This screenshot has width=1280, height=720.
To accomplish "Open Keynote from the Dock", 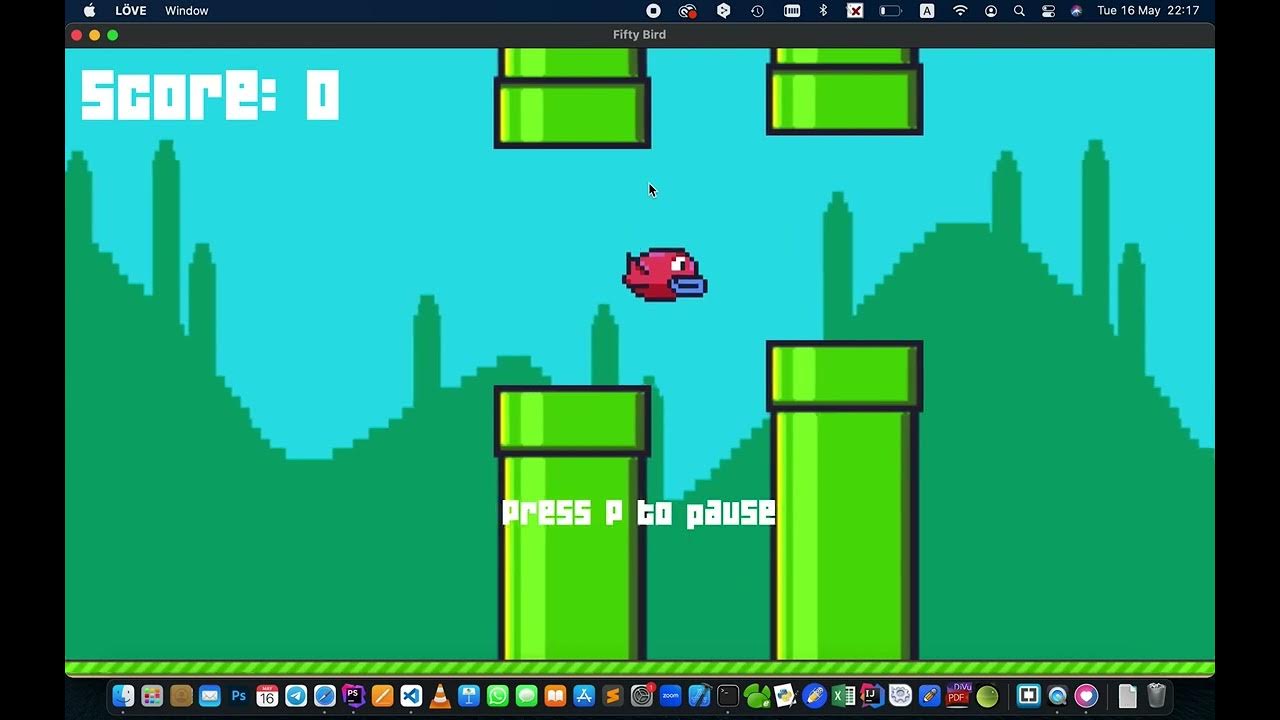I will point(469,695).
